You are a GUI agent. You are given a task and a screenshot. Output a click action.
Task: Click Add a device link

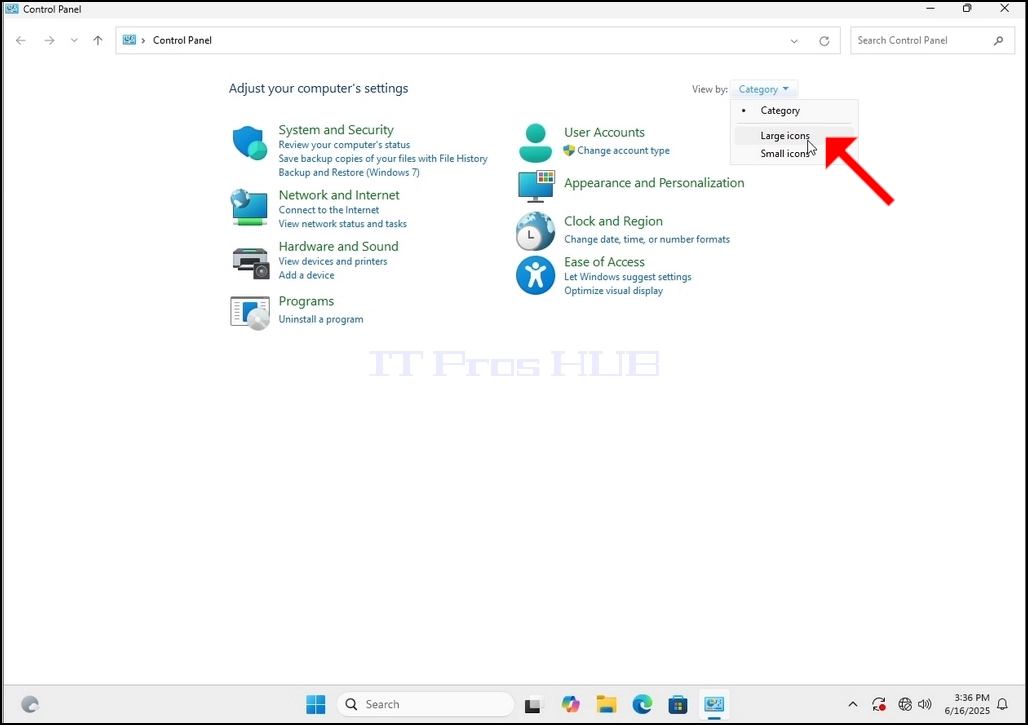pyautogui.click(x=306, y=275)
